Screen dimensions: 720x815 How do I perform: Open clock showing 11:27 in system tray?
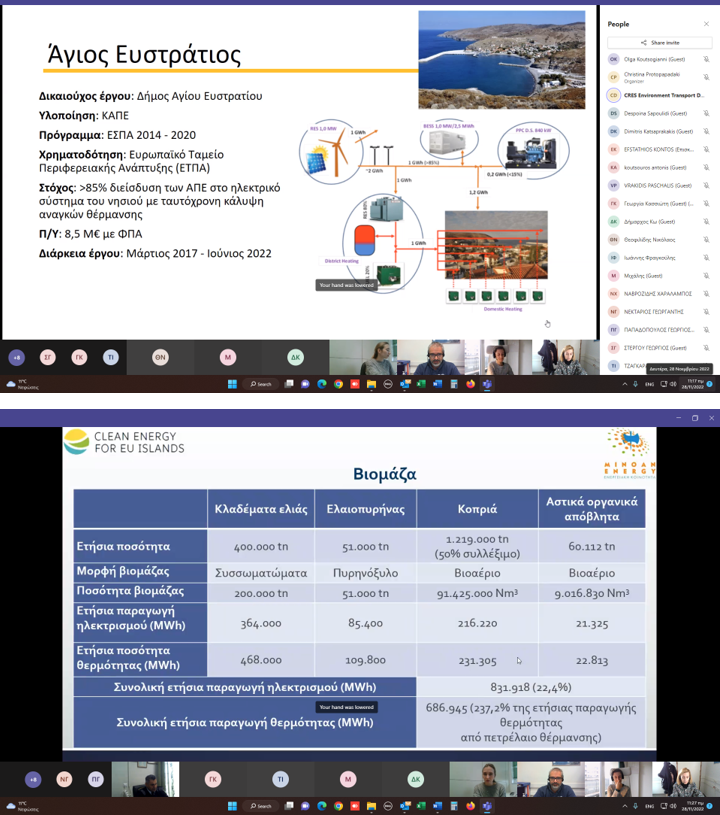tap(692, 806)
